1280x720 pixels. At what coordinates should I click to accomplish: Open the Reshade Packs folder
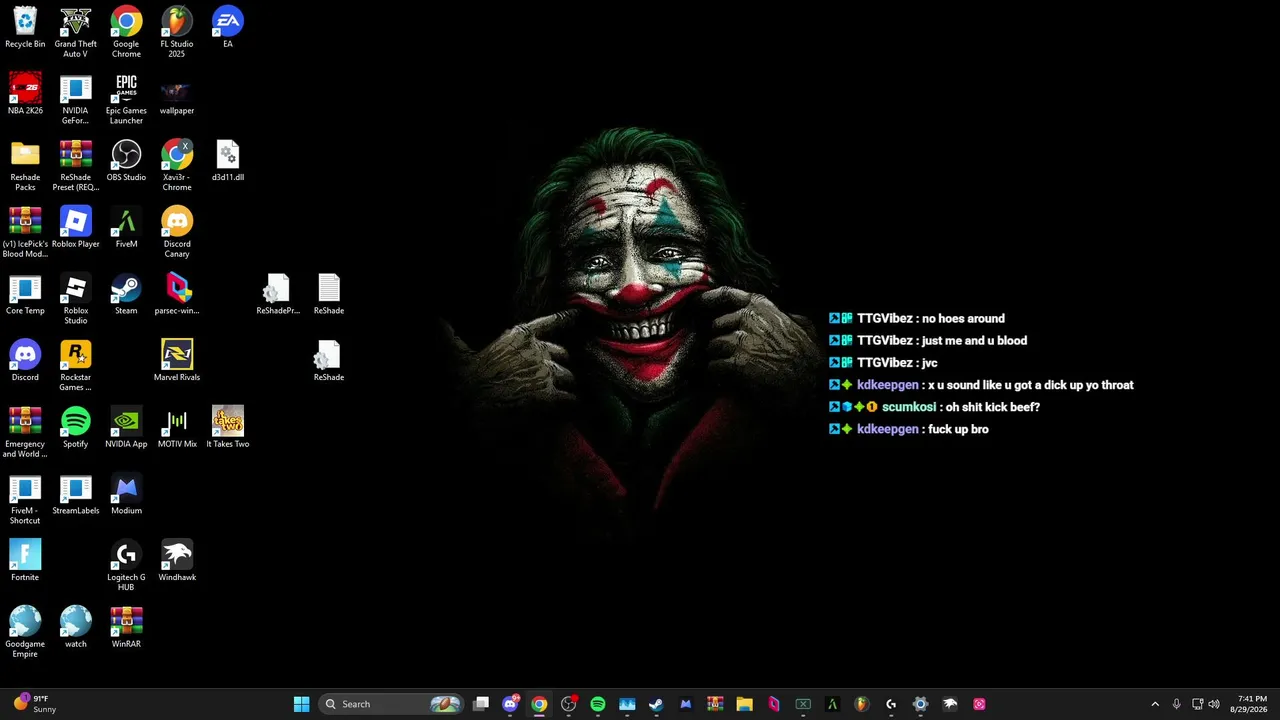pos(25,166)
